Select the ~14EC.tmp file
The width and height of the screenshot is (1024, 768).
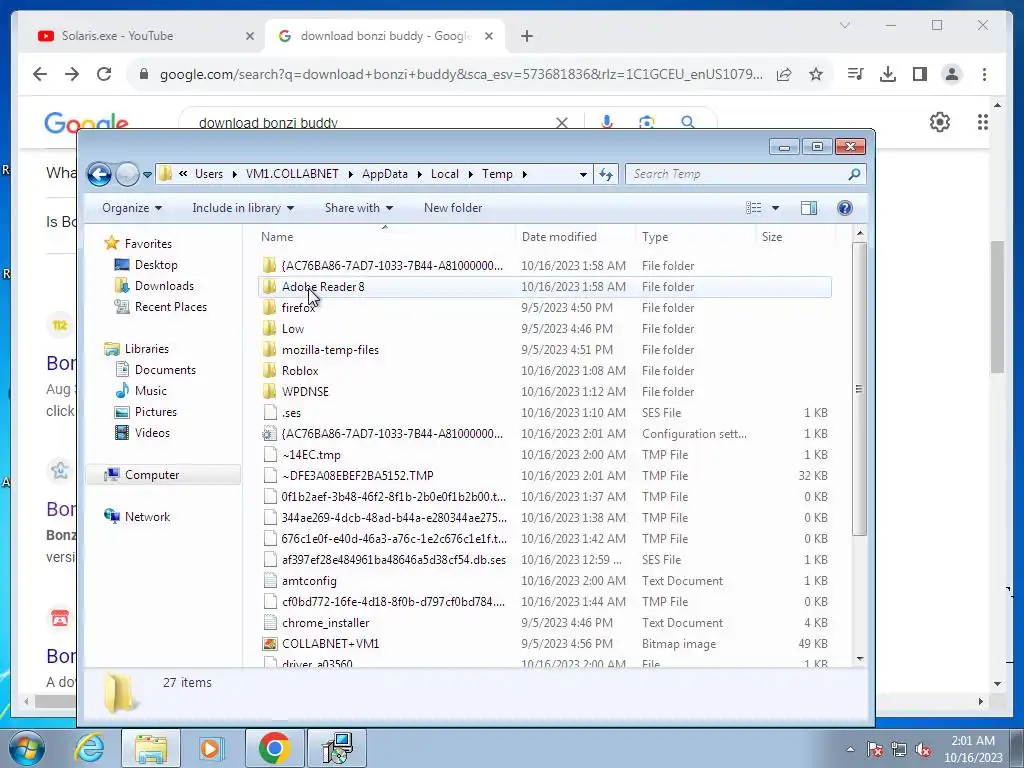(545, 455)
